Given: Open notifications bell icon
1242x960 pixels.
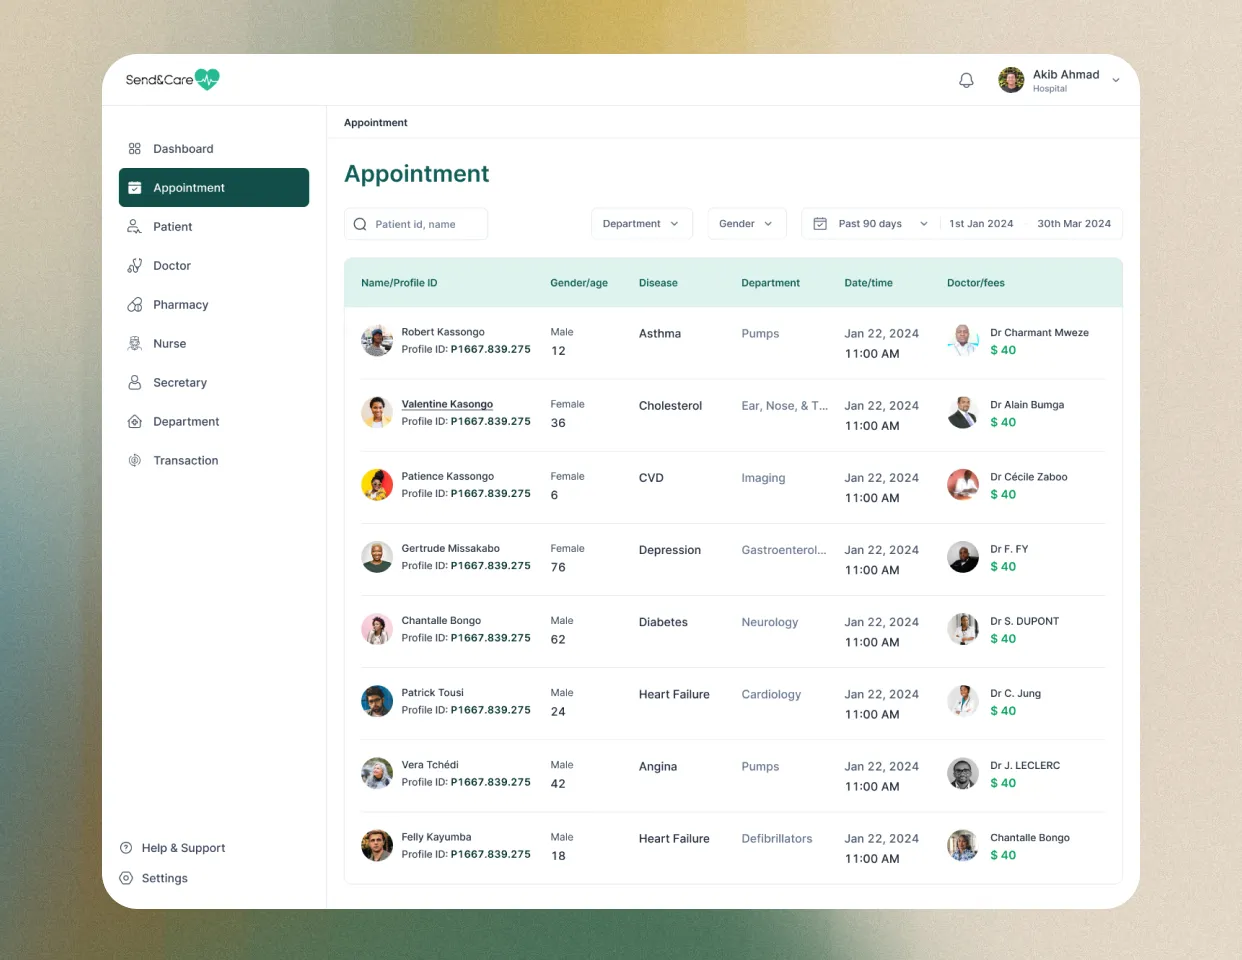Looking at the screenshot, I should point(966,80).
